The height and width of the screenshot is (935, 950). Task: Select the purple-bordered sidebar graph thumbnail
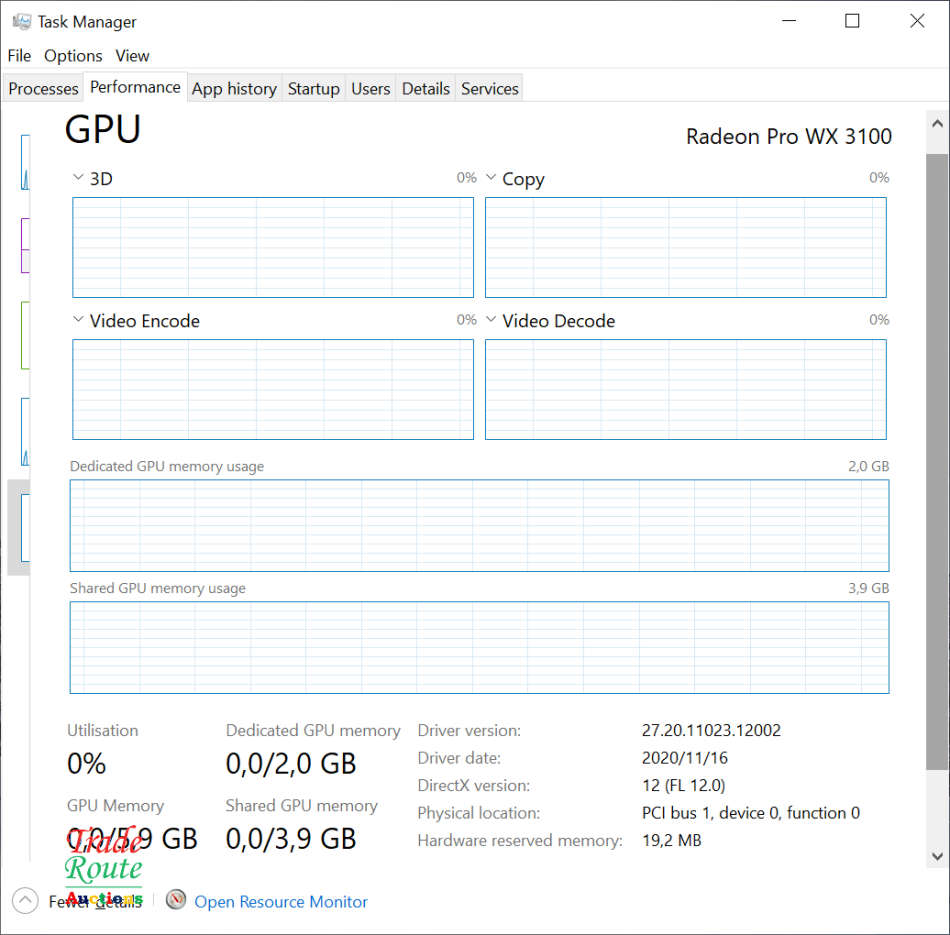(25, 245)
